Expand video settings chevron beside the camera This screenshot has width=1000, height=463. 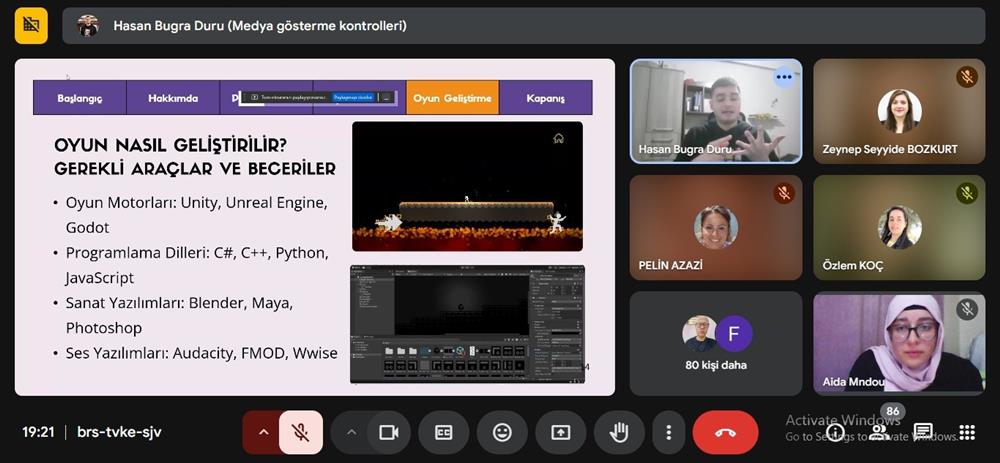351,432
